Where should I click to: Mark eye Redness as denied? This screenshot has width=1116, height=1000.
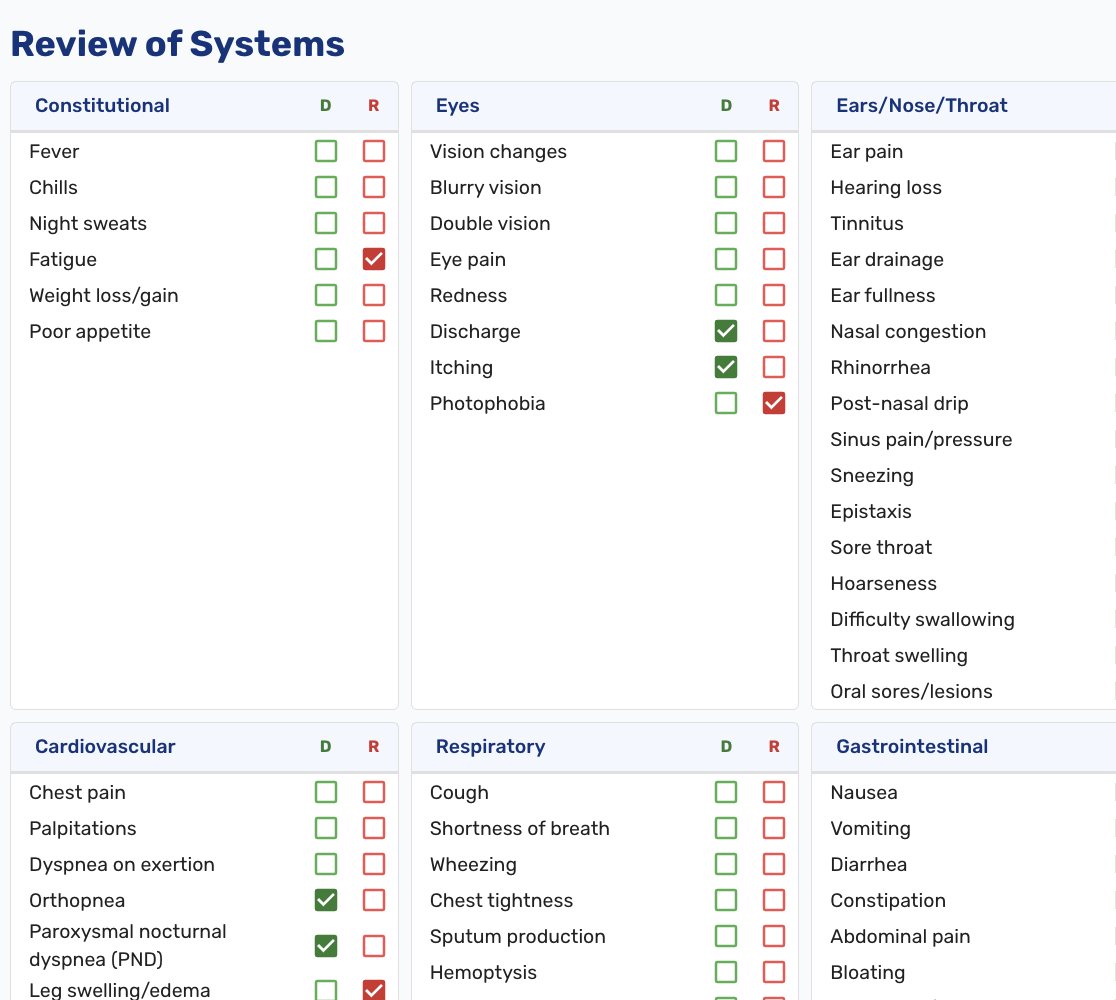[726, 295]
